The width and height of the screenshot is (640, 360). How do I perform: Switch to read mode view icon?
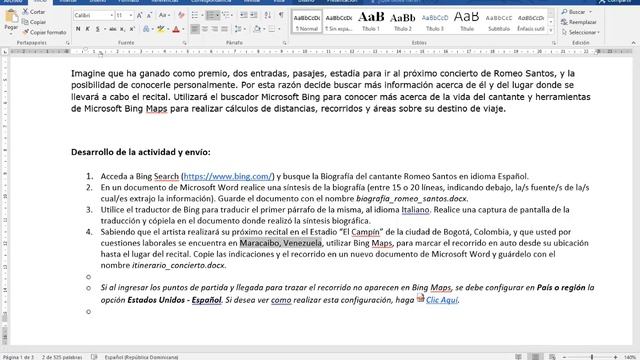pos(518,357)
